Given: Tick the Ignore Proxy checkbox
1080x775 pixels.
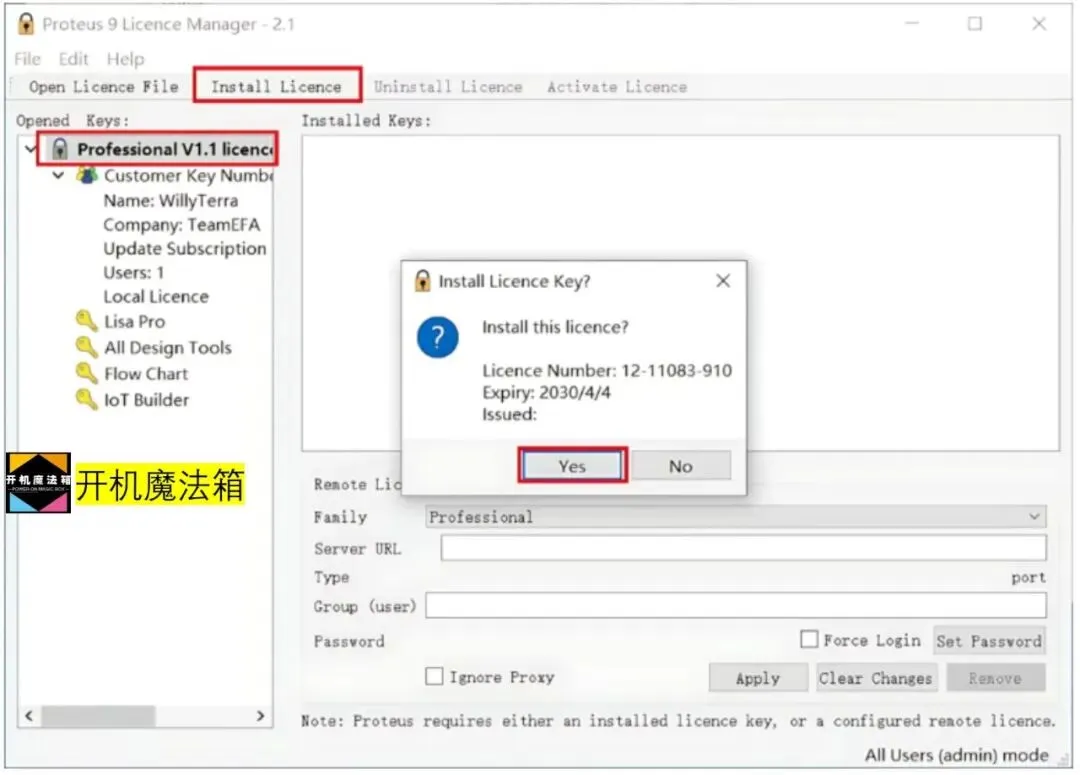Looking at the screenshot, I should click(x=434, y=676).
